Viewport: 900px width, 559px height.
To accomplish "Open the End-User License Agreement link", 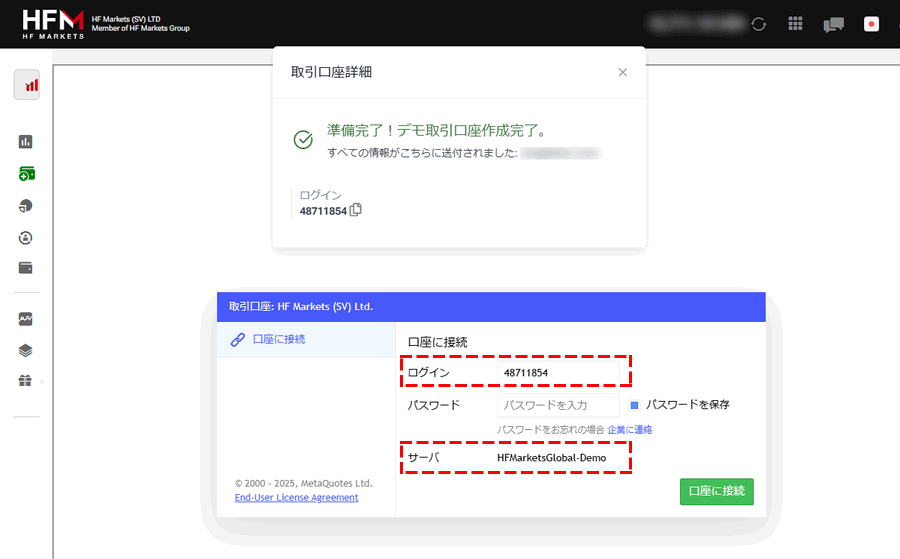I will tap(296, 498).
